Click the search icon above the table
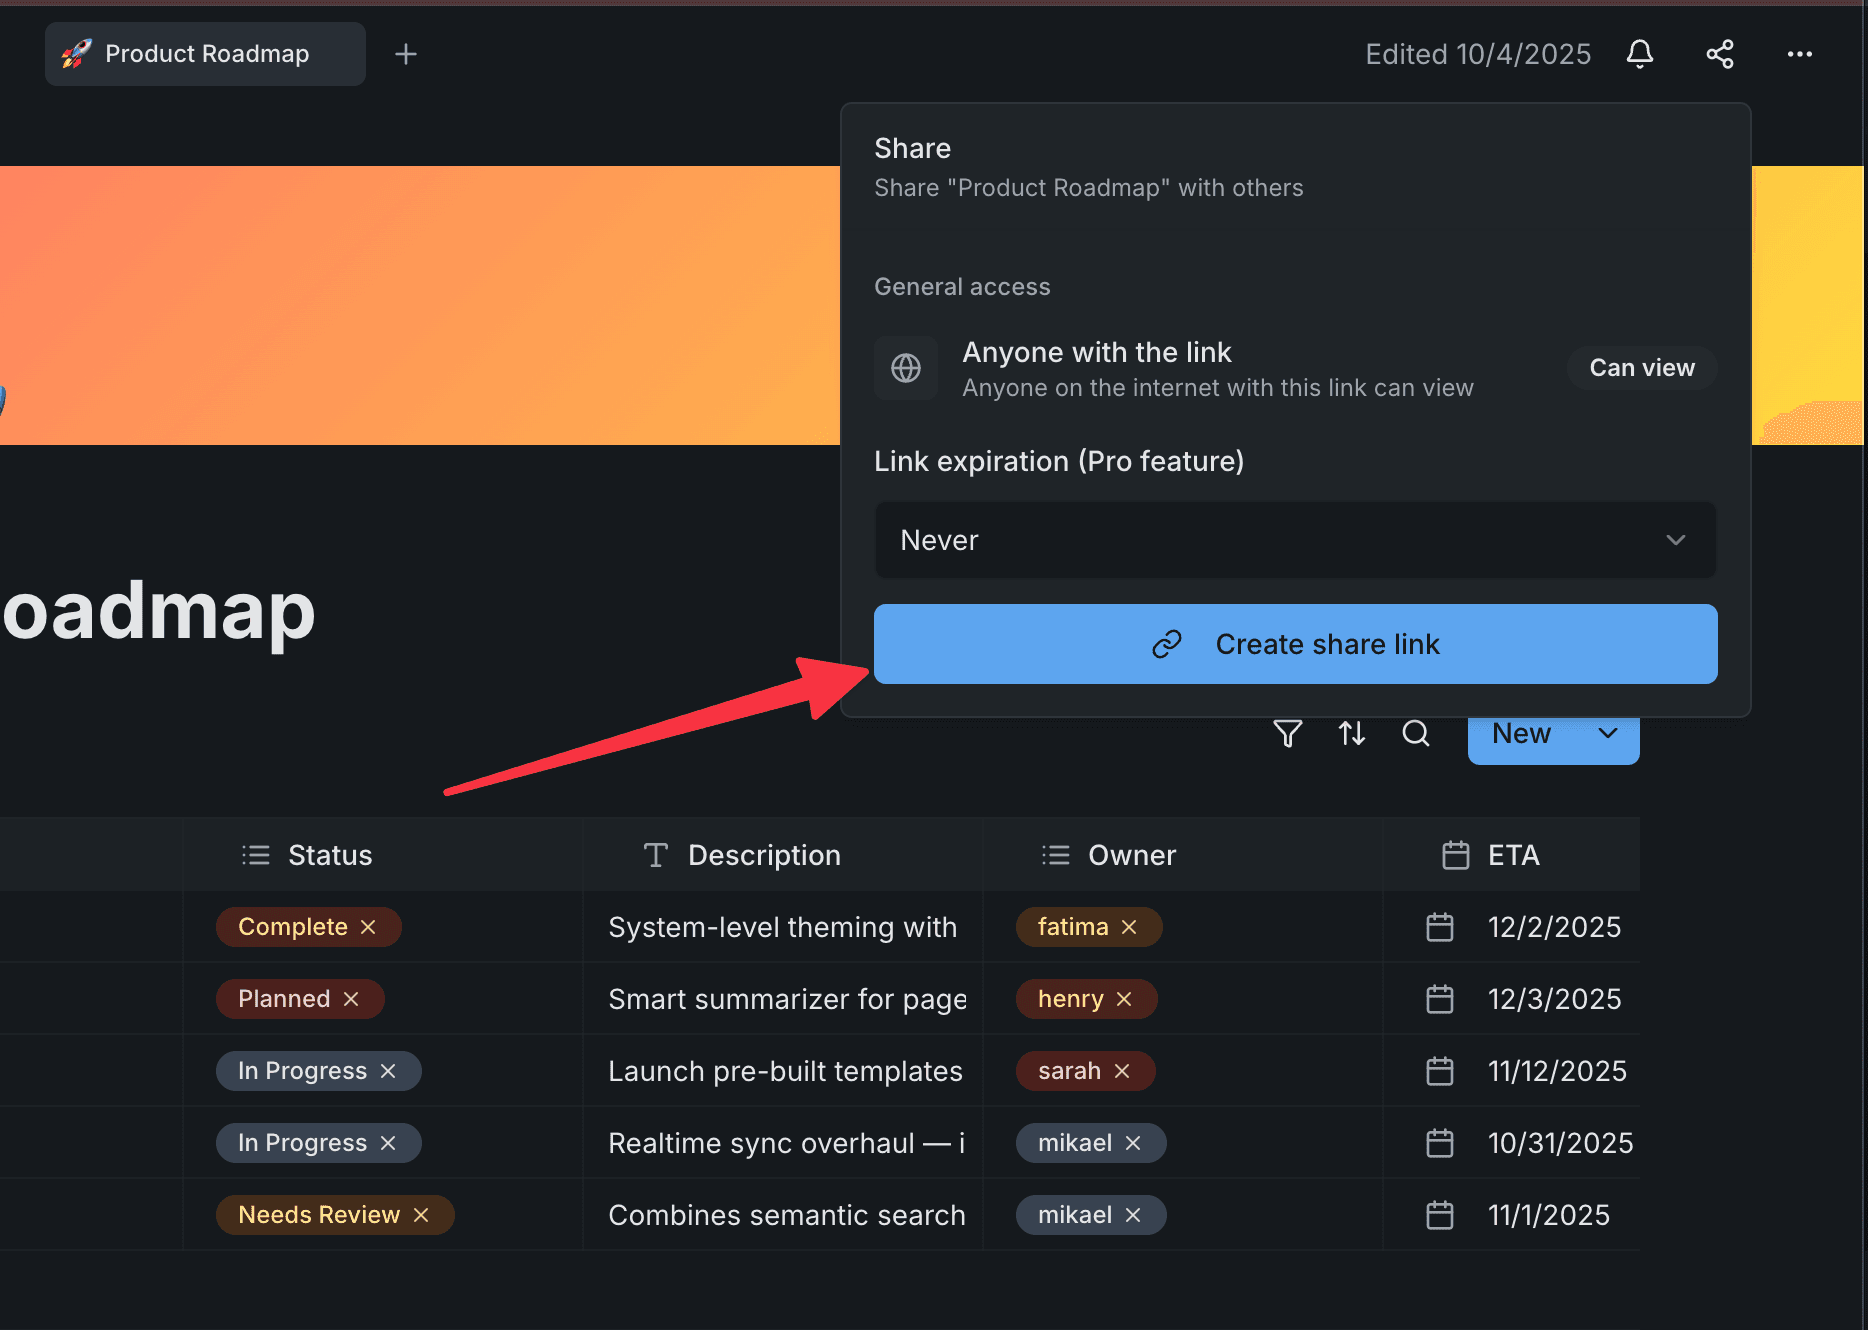This screenshot has height=1330, width=1868. point(1416,733)
